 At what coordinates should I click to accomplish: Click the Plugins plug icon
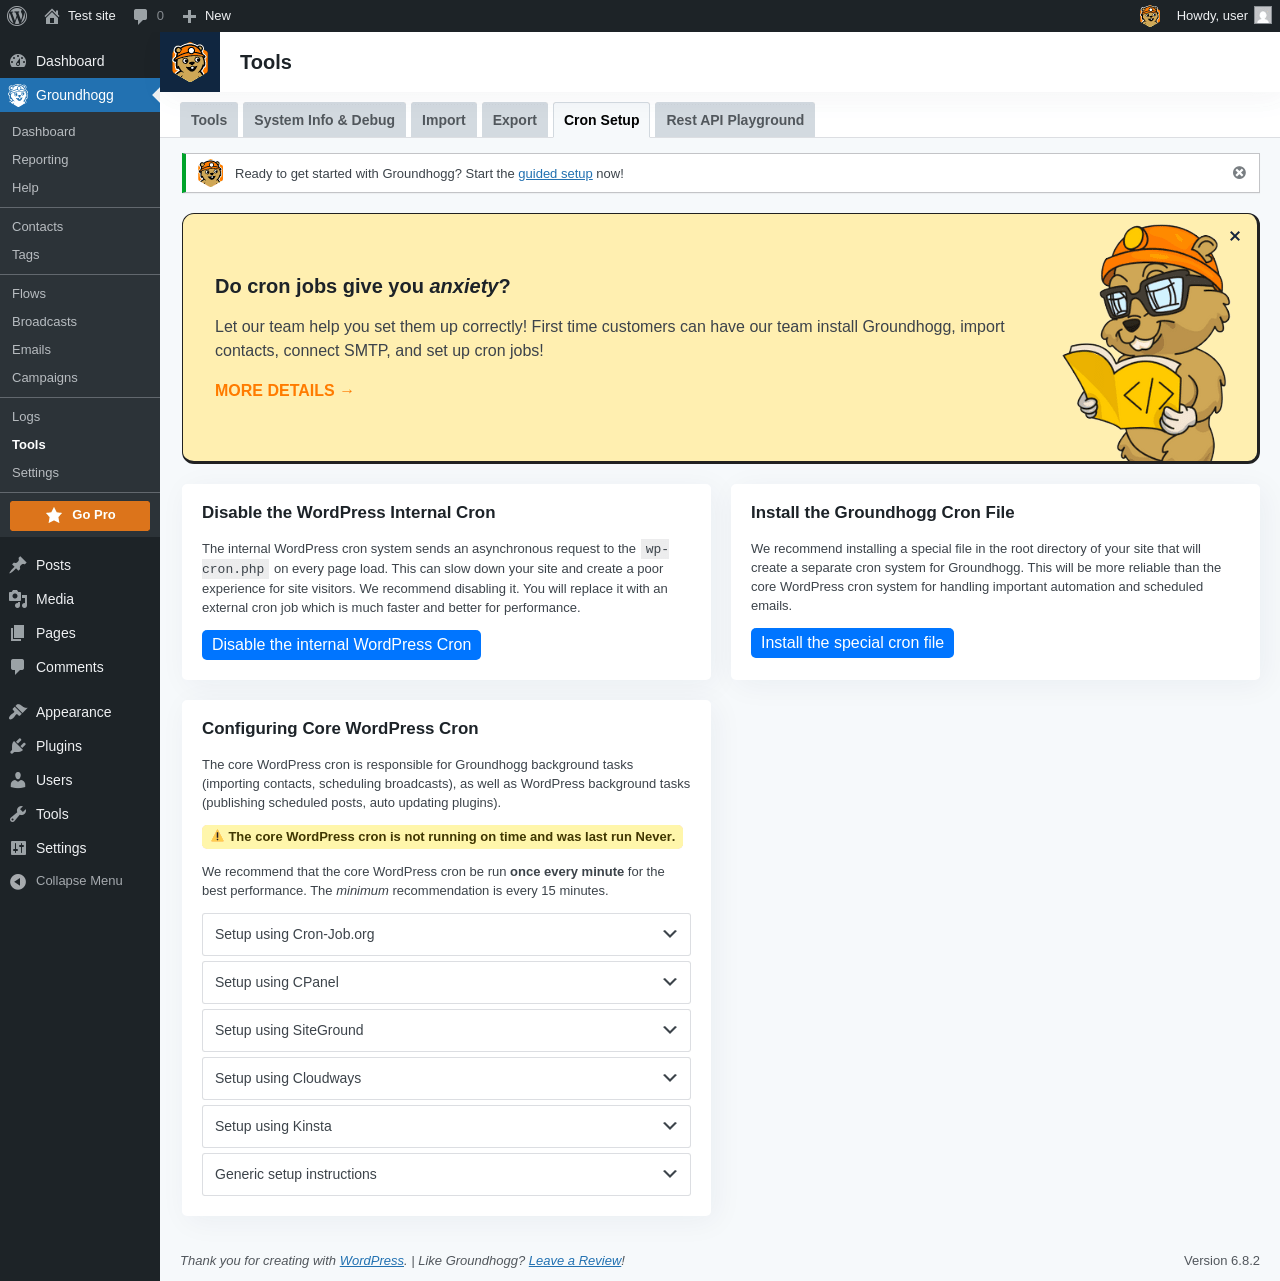pos(18,746)
